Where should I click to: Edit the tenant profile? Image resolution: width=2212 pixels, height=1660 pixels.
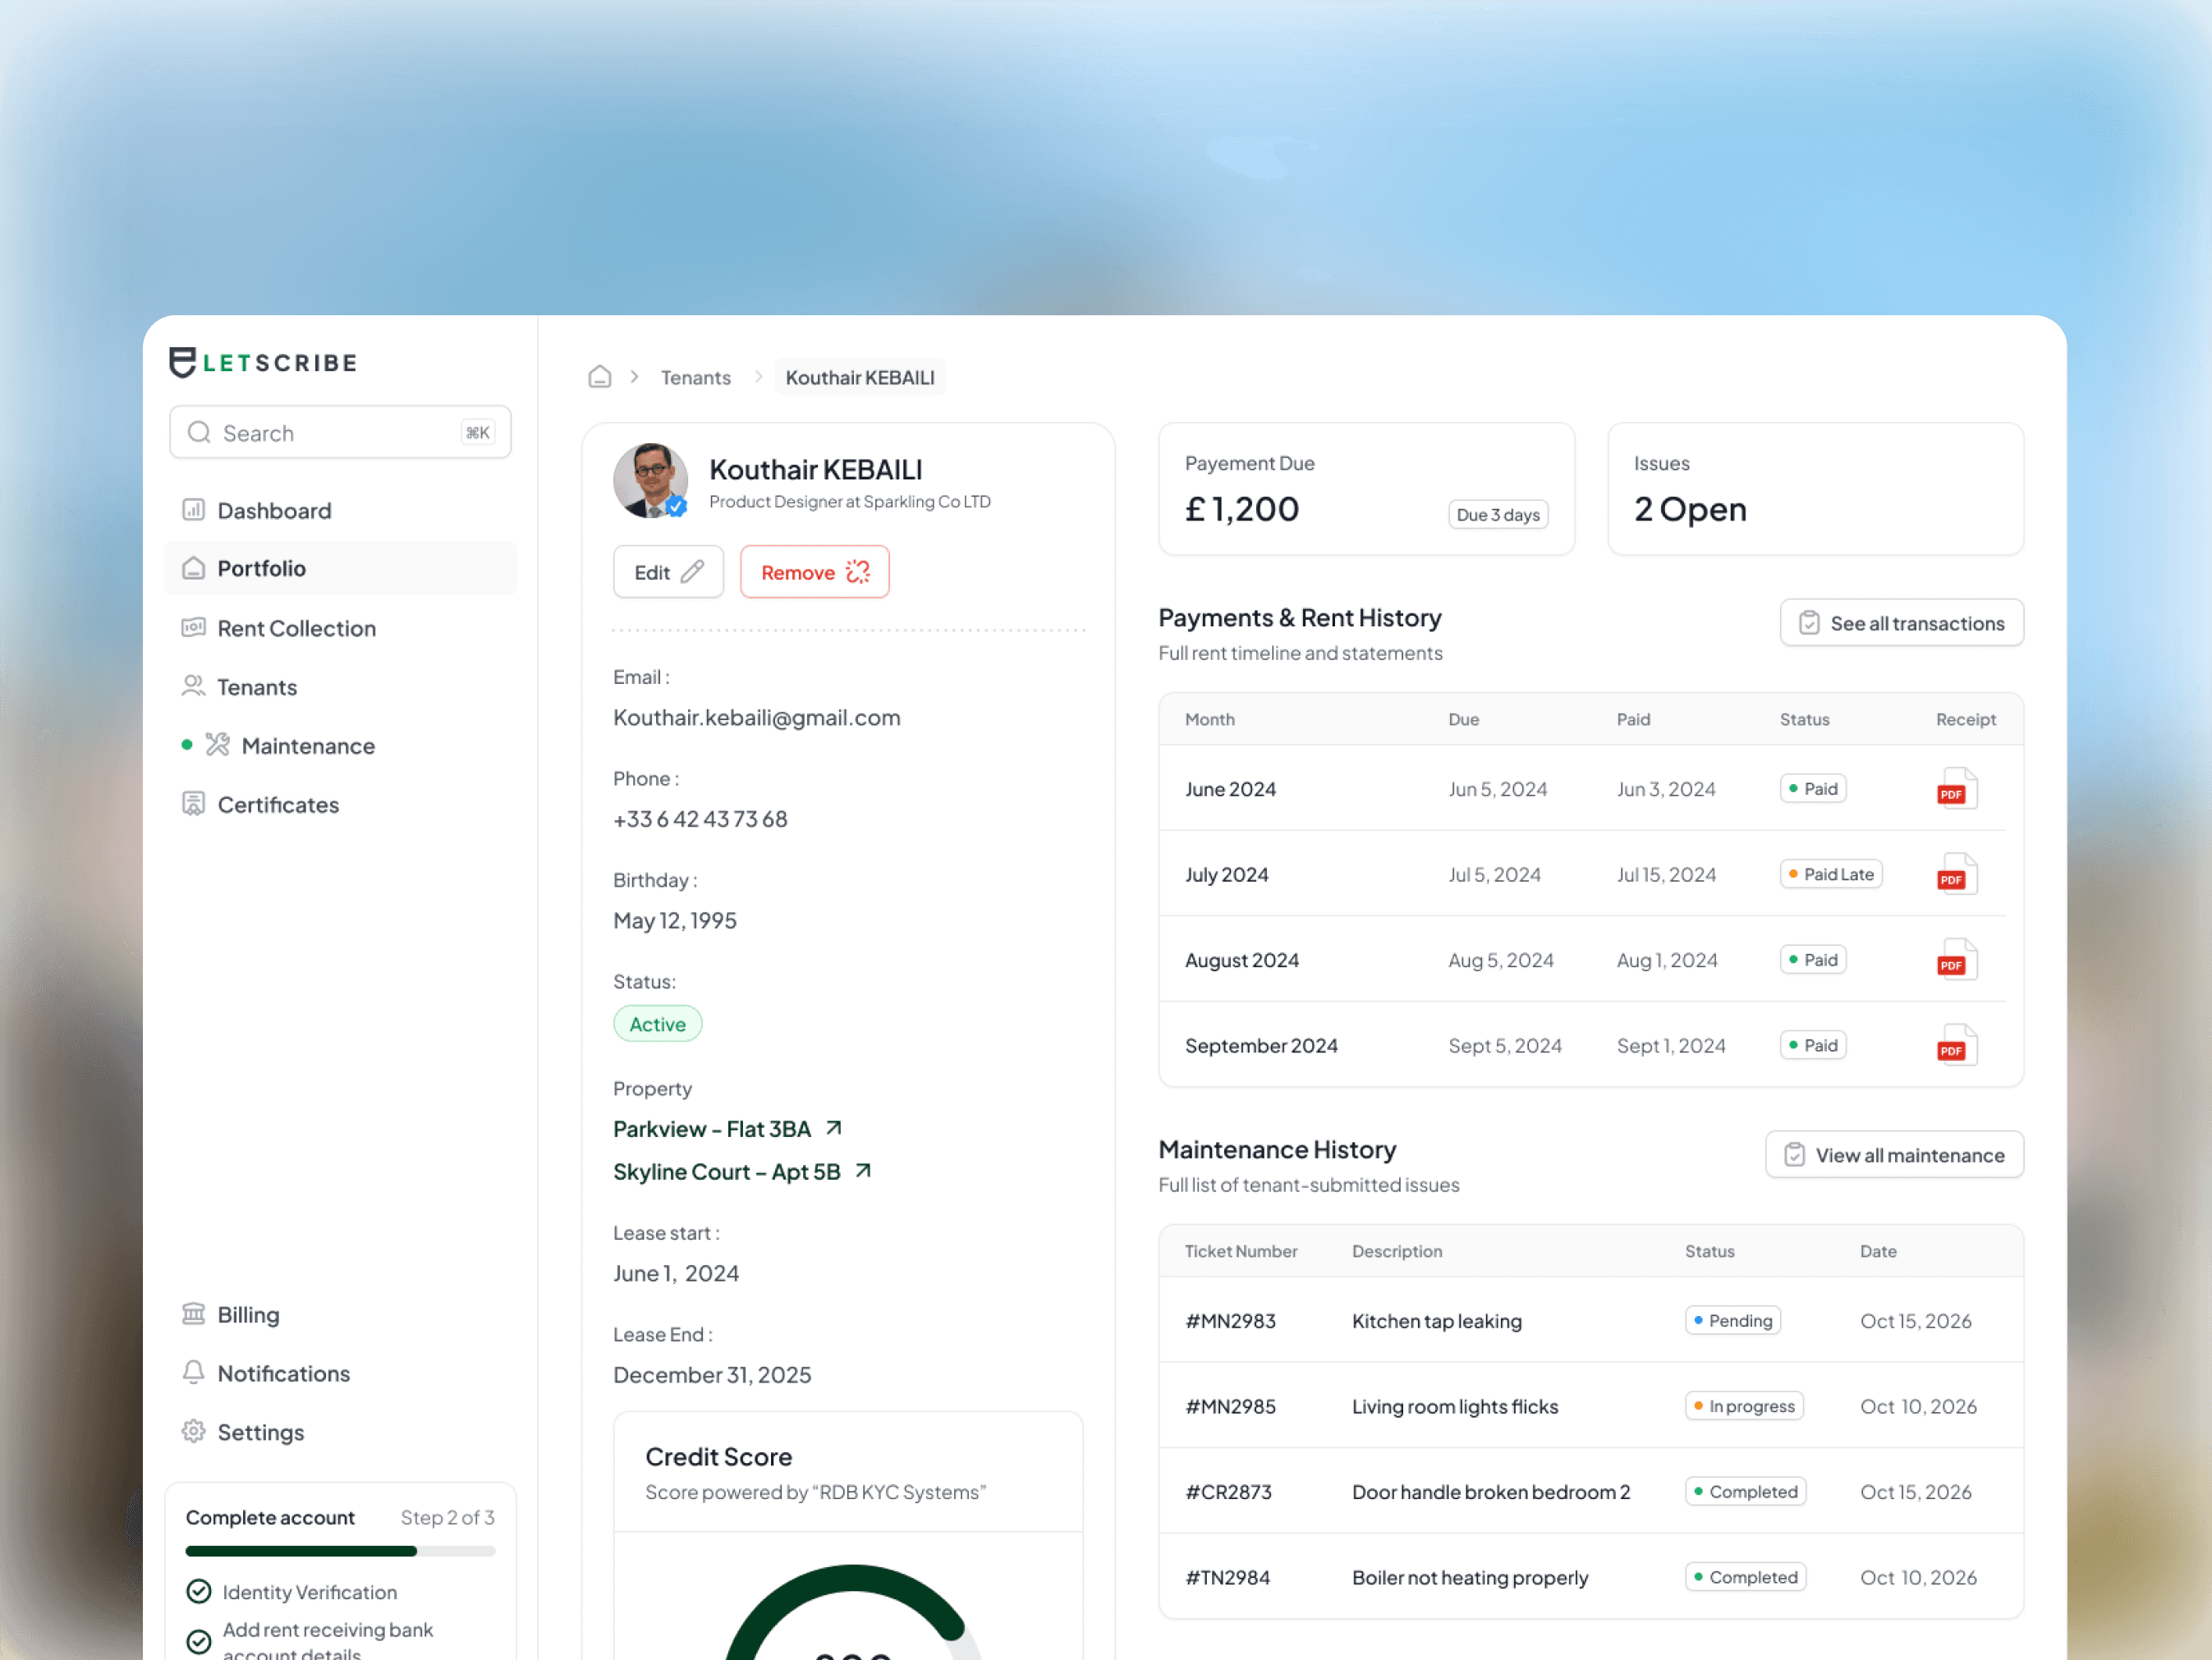(x=668, y=572)
